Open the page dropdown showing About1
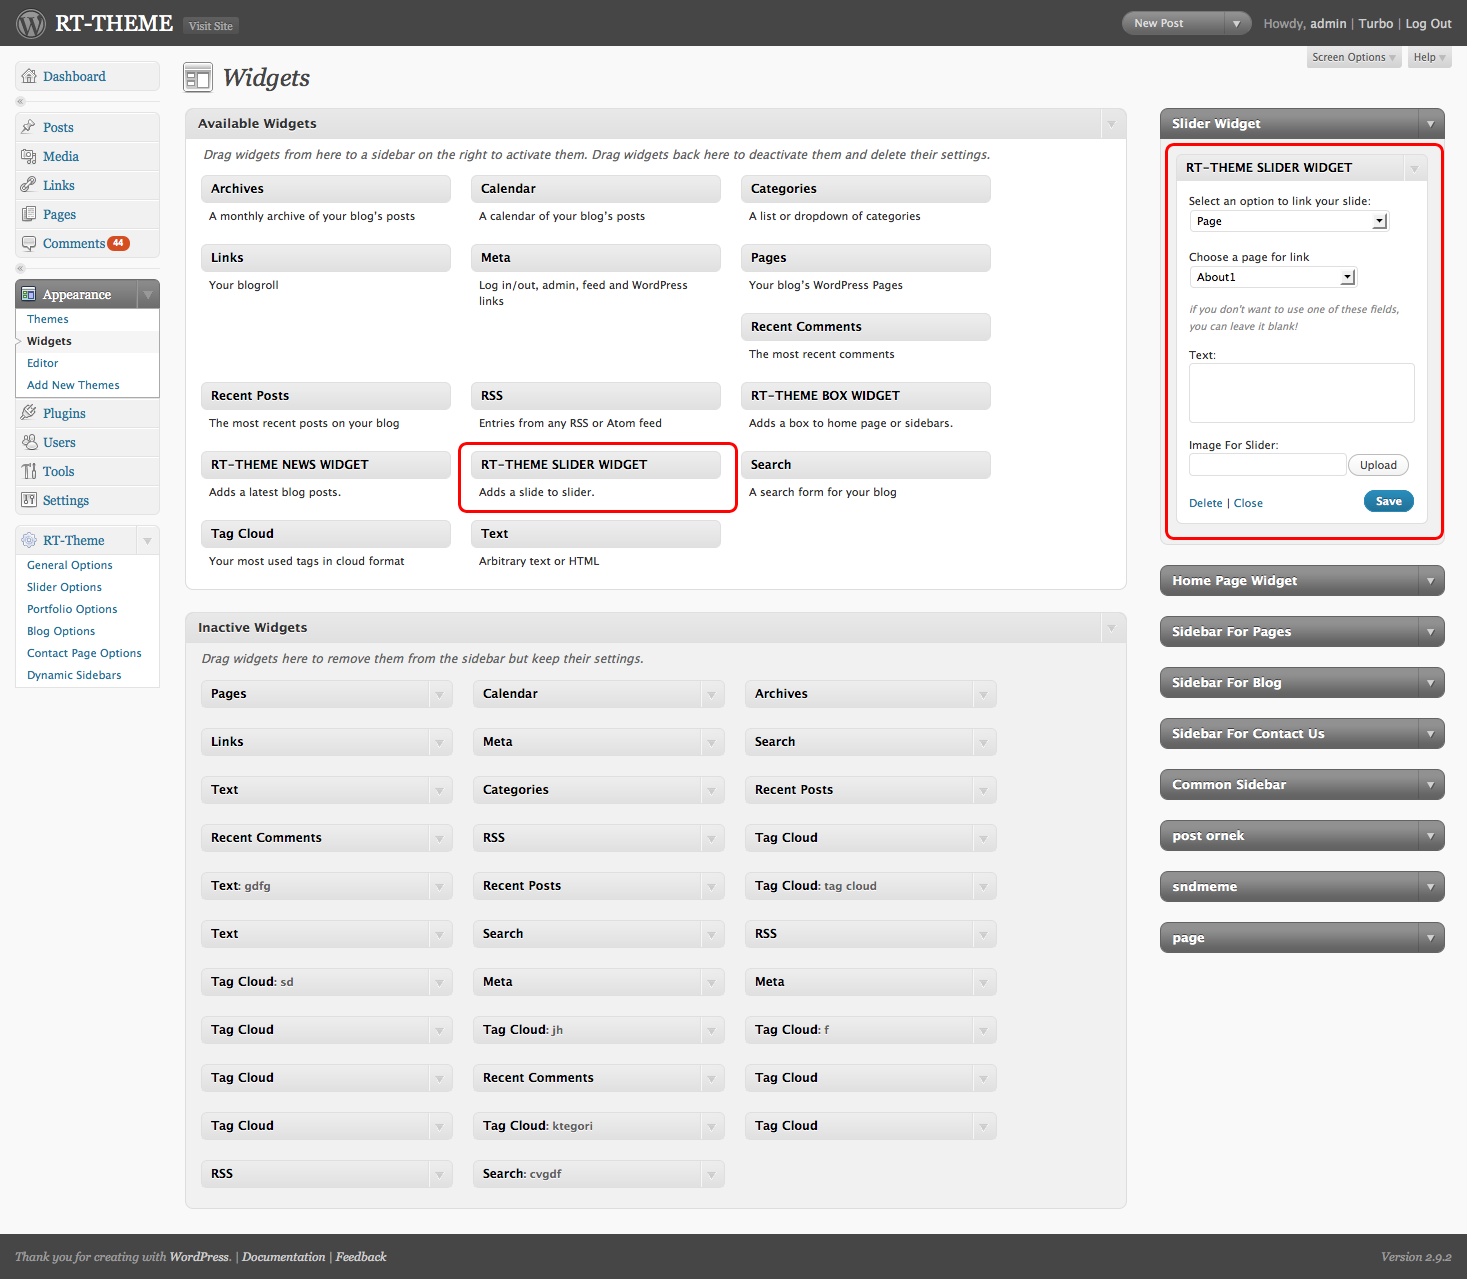This screenshot has width=1467, height=1279. click(1272, 277)
